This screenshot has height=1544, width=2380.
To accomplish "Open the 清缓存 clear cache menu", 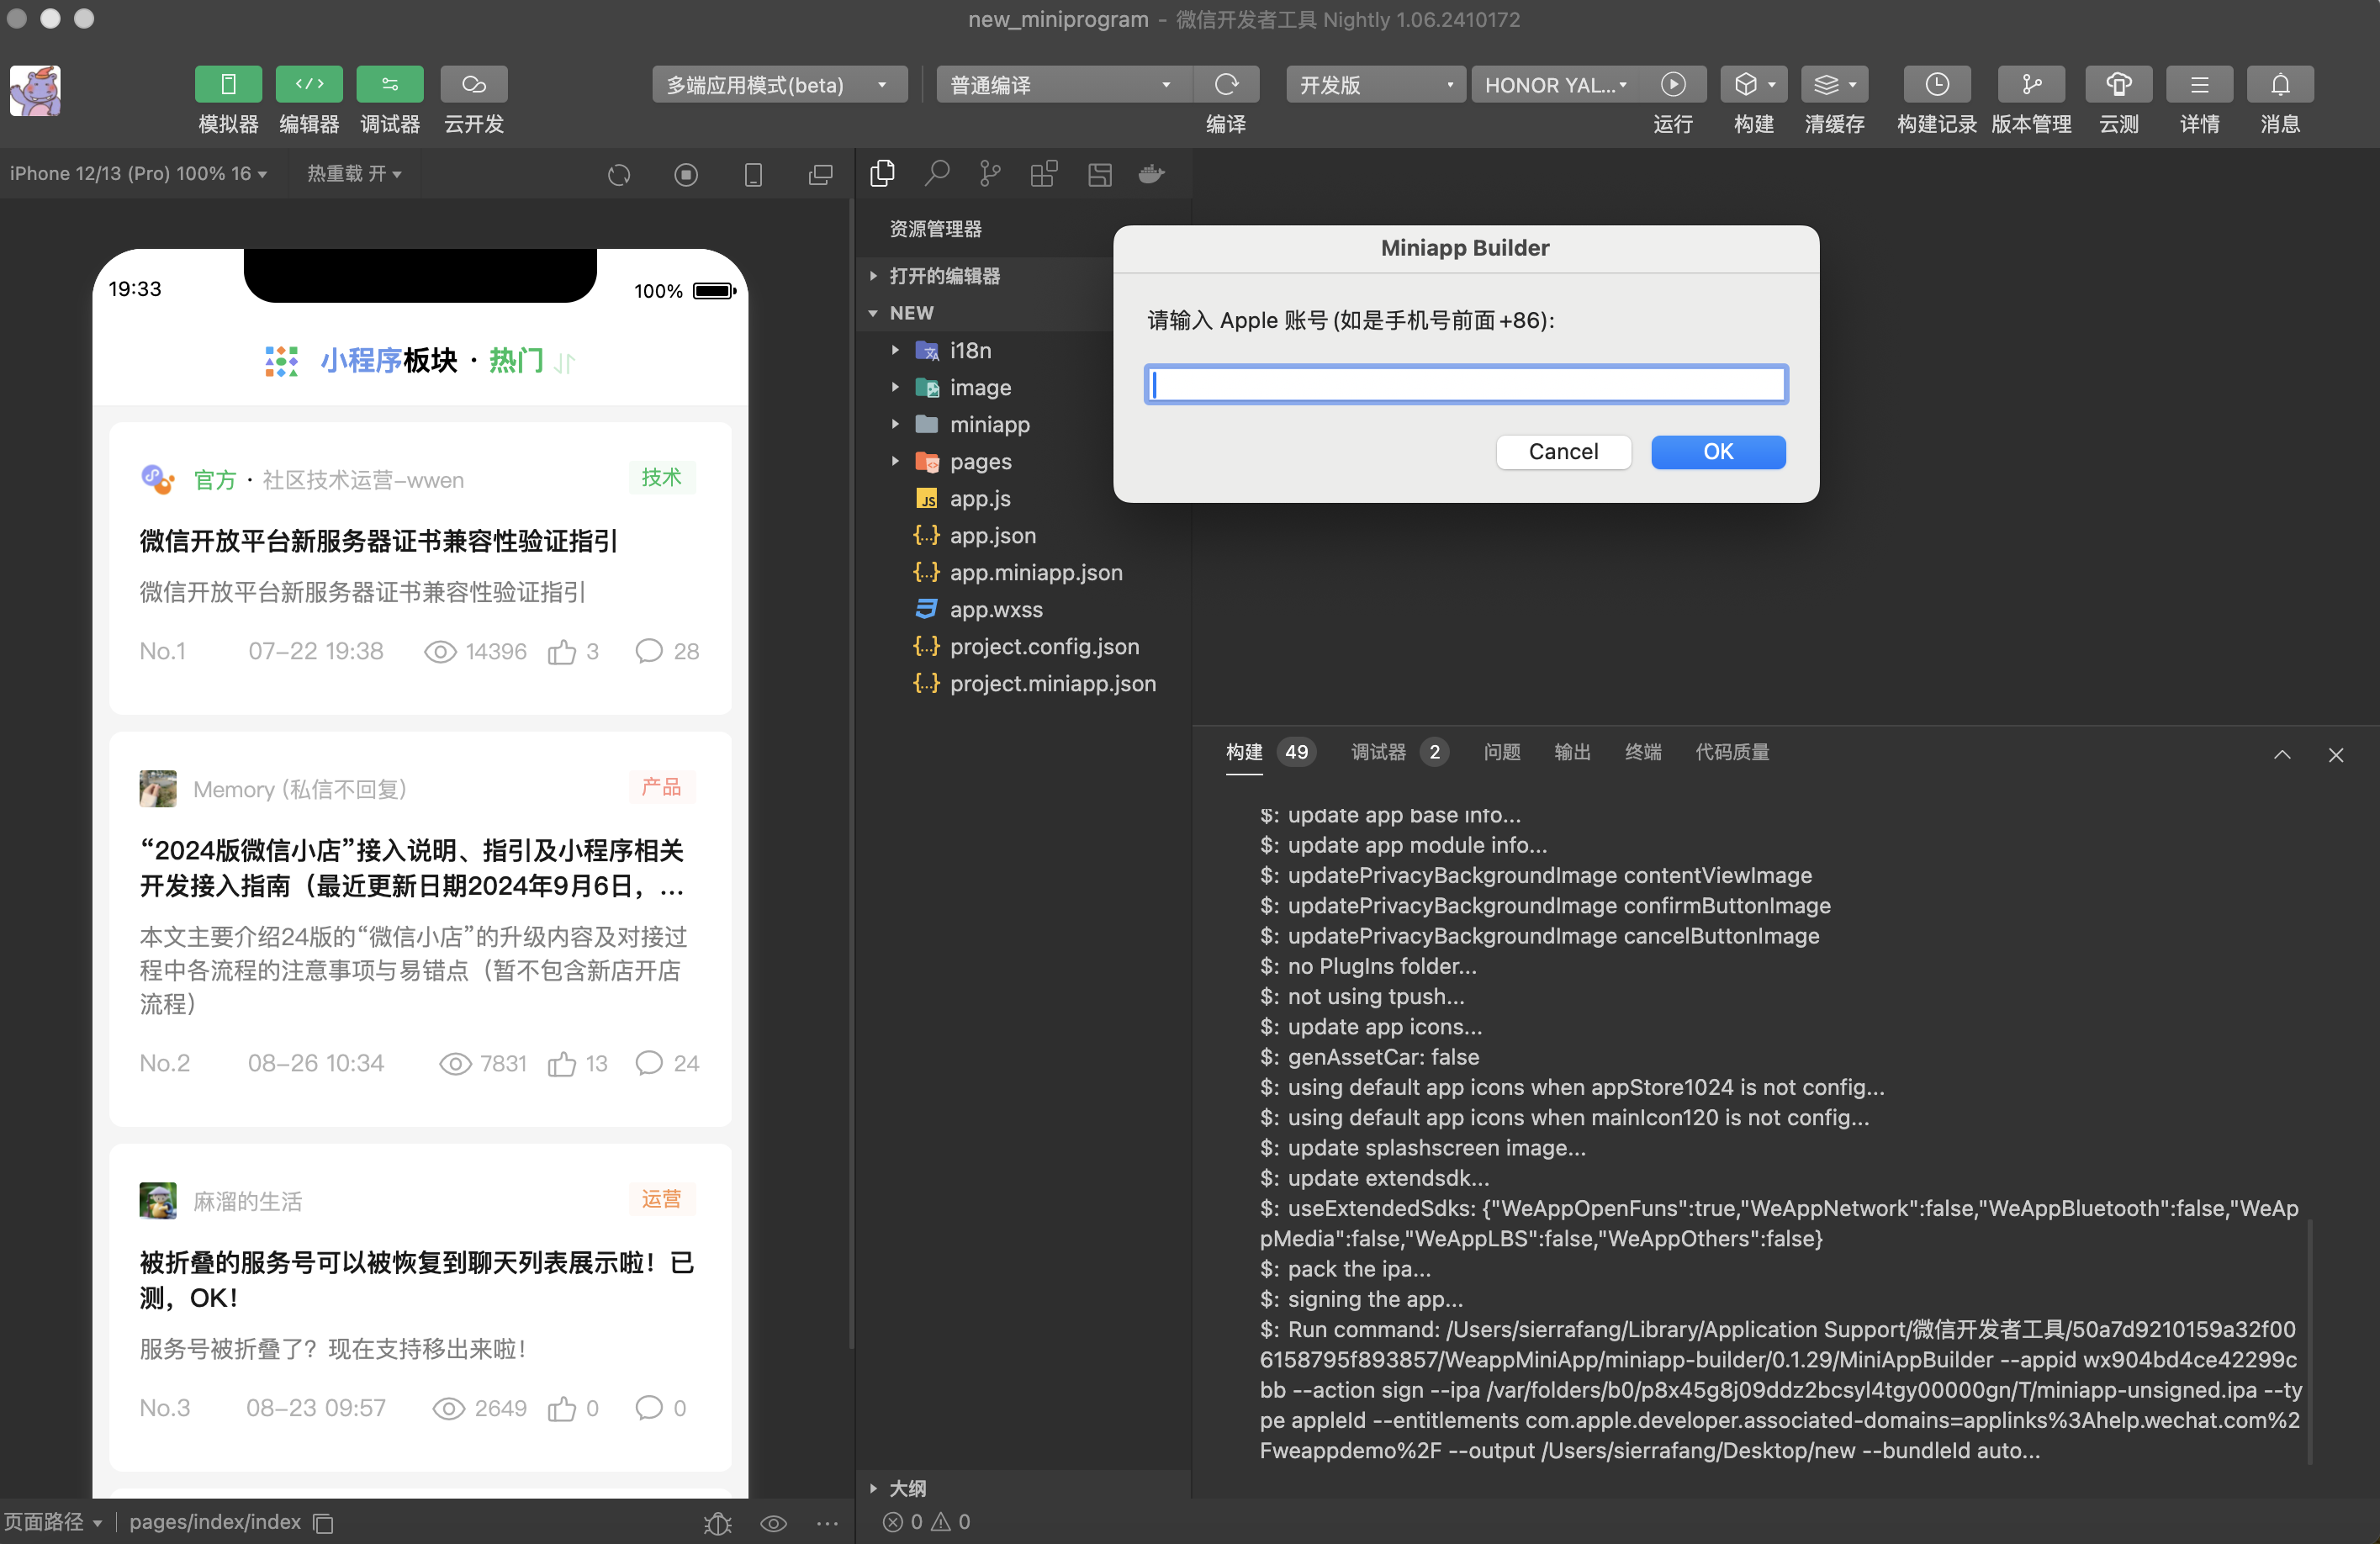I will pyautogui.click(x=1835, y=85).
